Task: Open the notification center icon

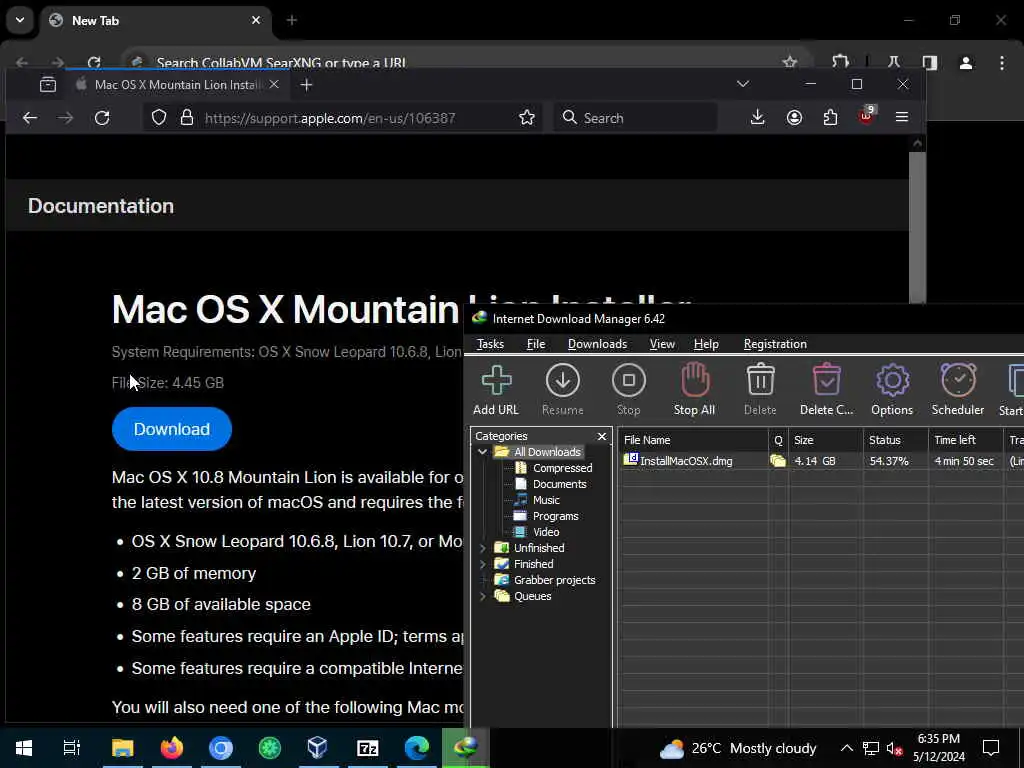Action: (991, 748)
